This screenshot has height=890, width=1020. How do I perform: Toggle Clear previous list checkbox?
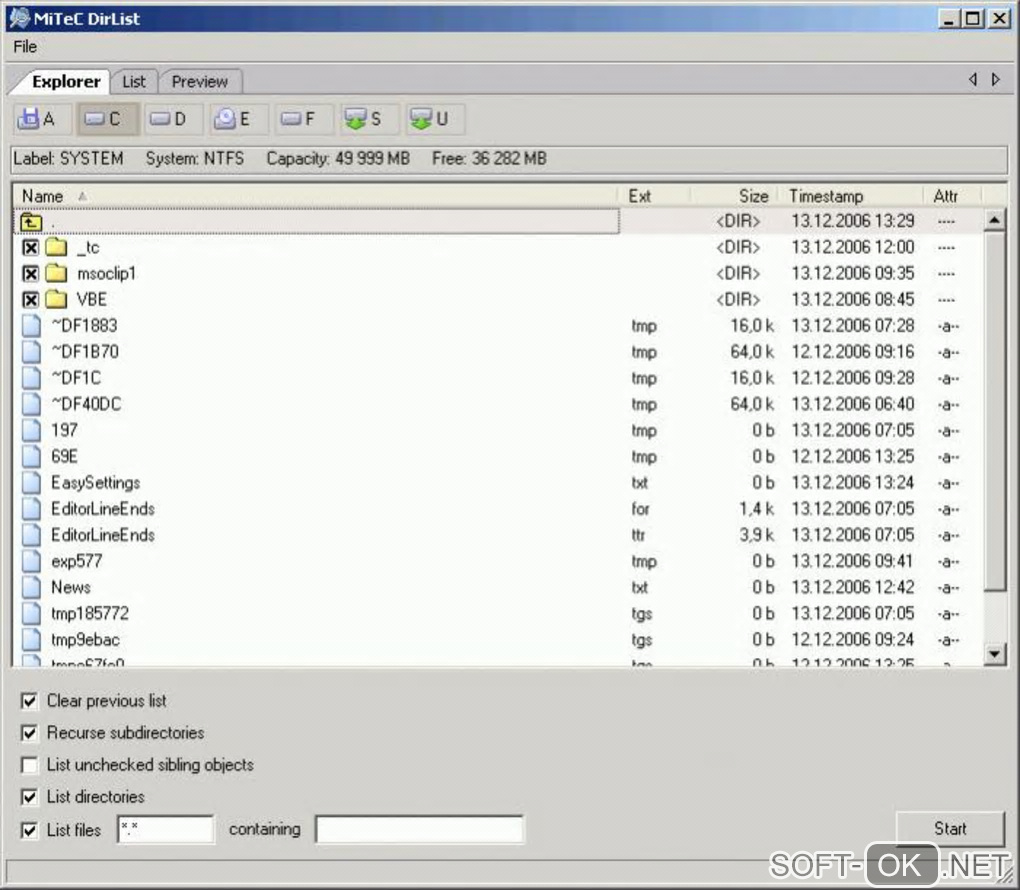29,701
